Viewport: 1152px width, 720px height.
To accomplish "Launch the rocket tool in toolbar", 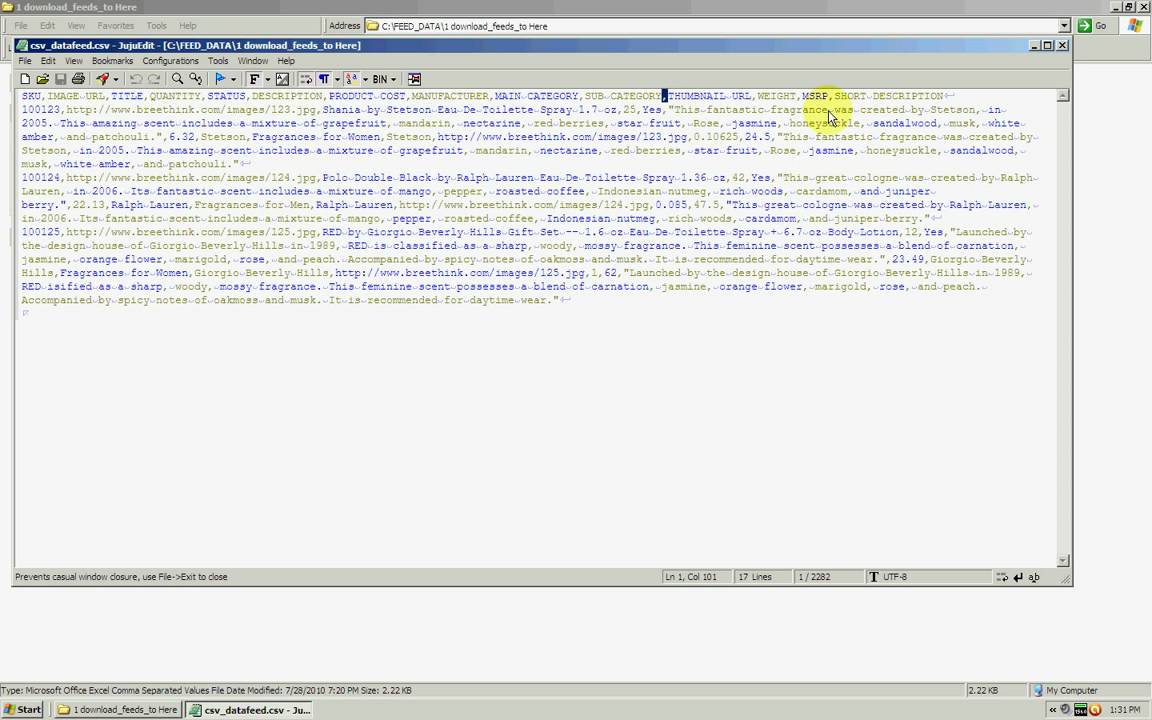I will pos(102,79).
